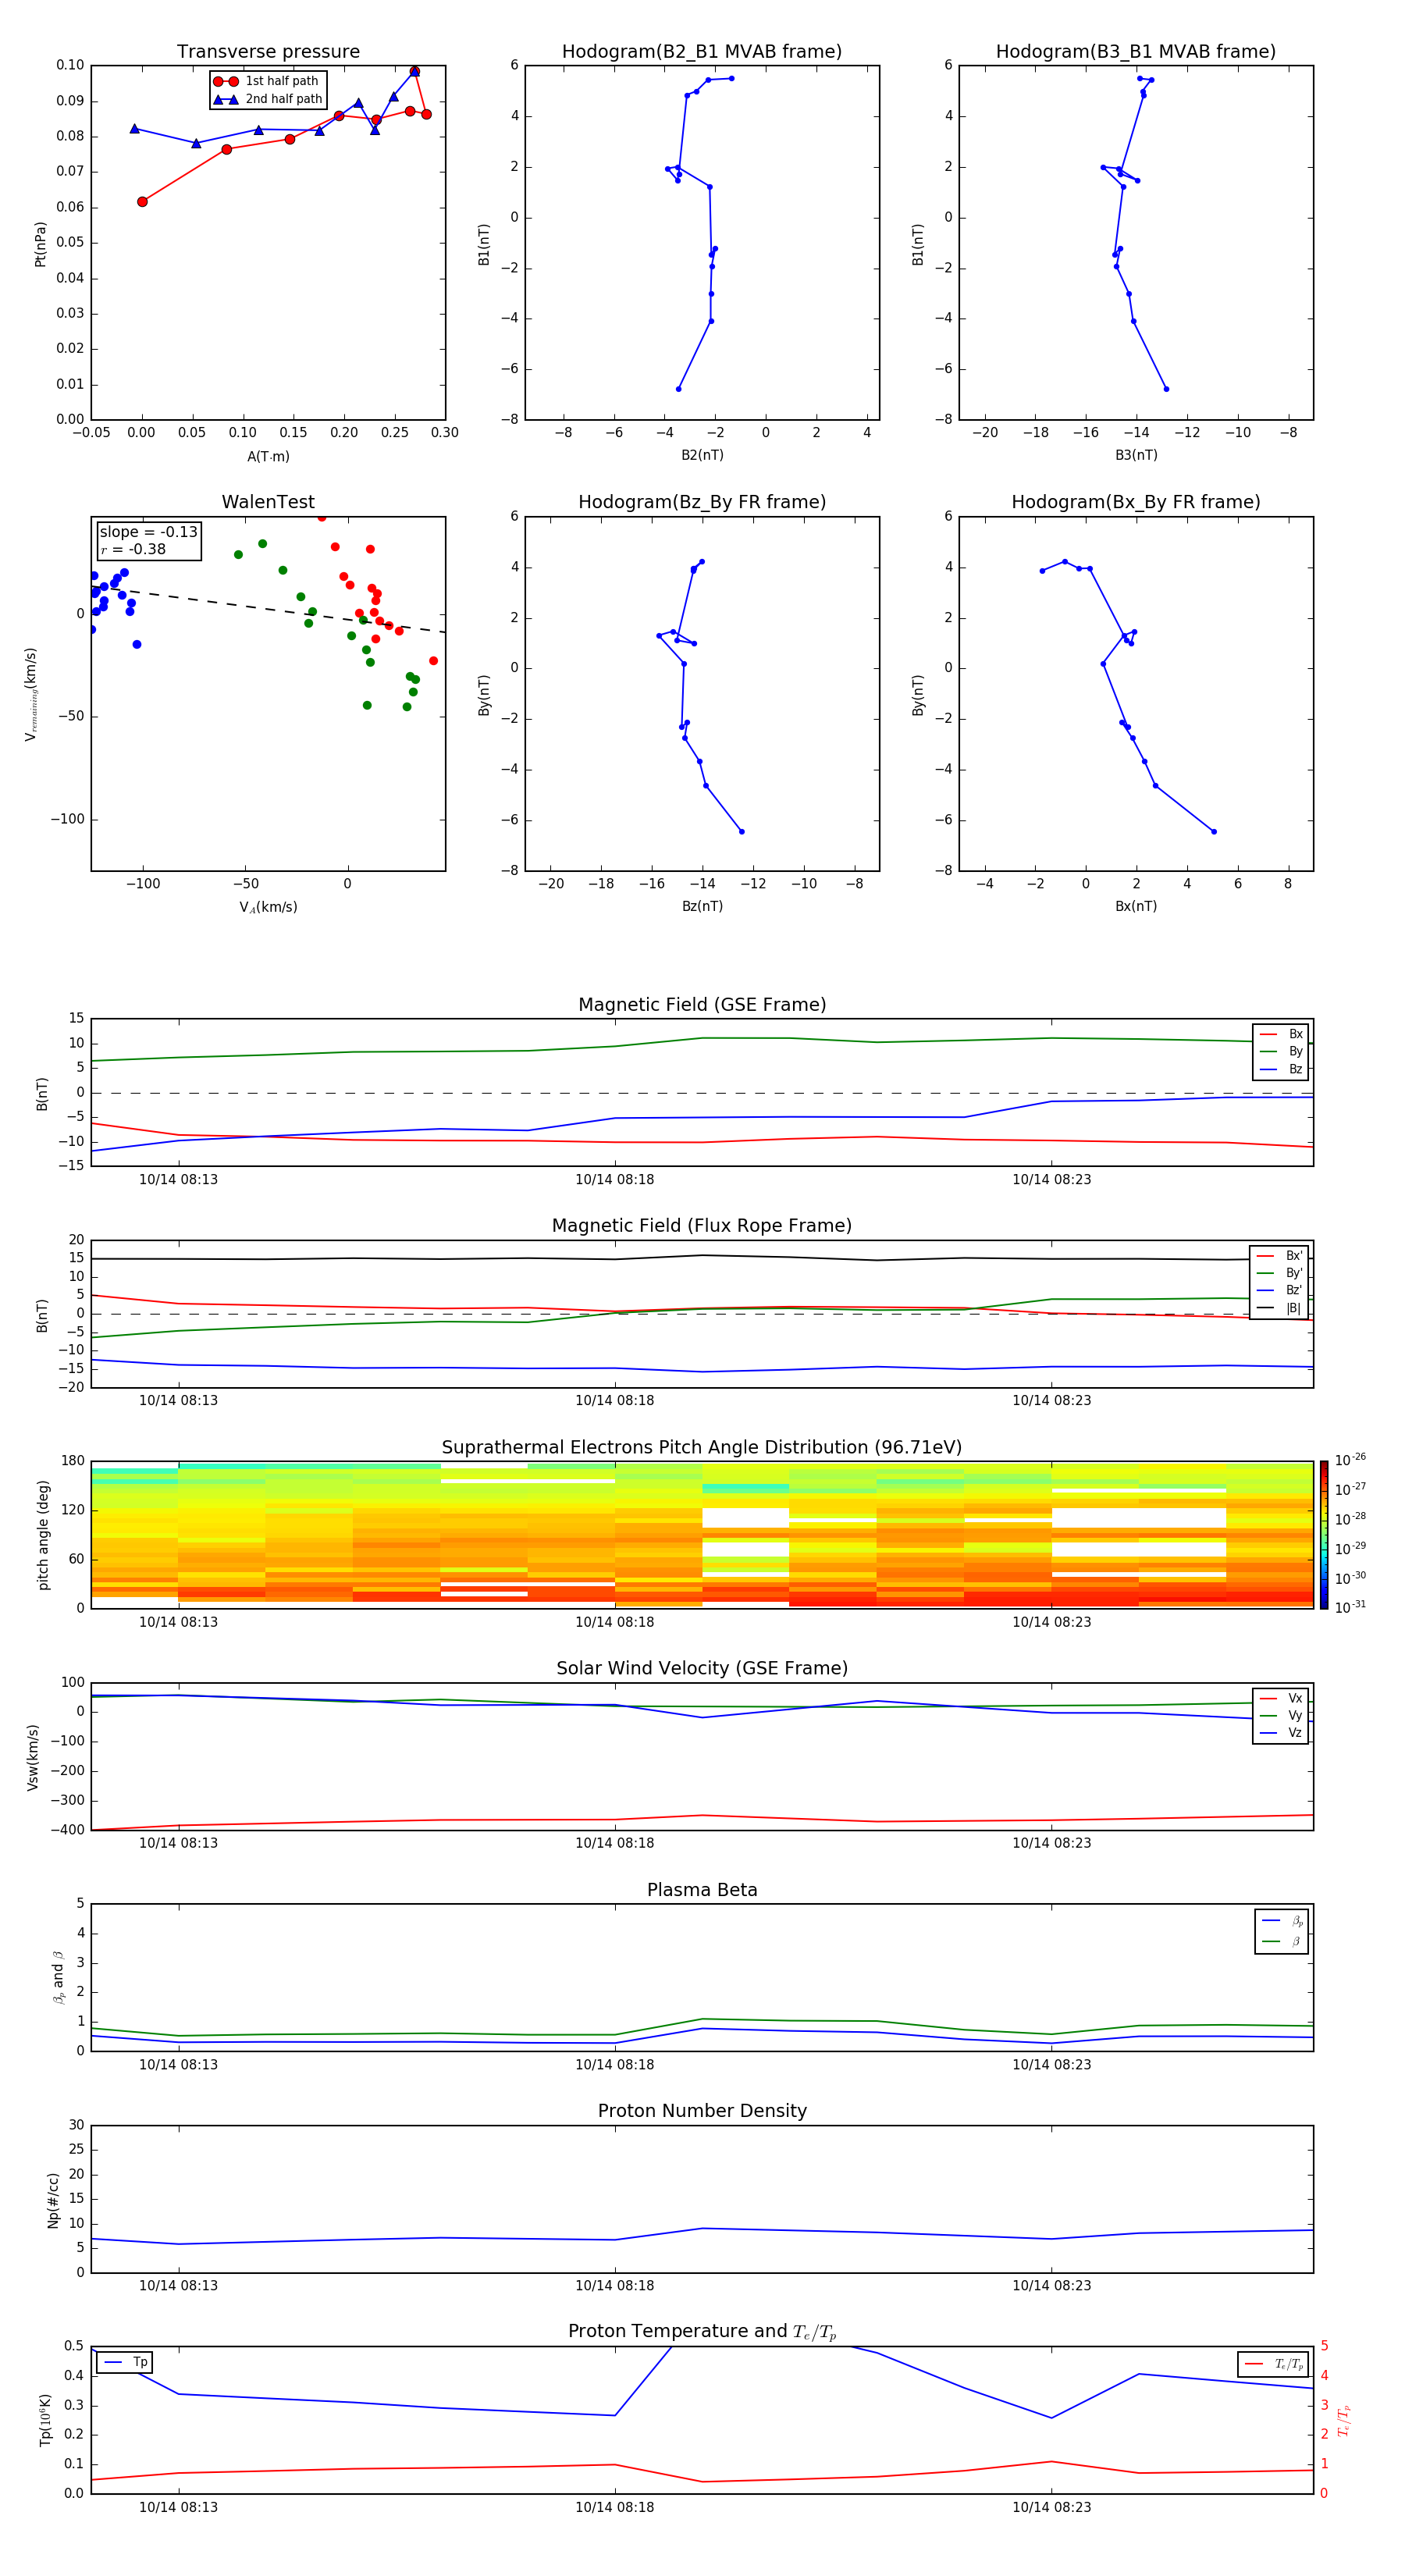Click the "Proton Number Density" title
Image resolution: width=1405 pixels, height=2576 pixels.
pos(702,2112)
